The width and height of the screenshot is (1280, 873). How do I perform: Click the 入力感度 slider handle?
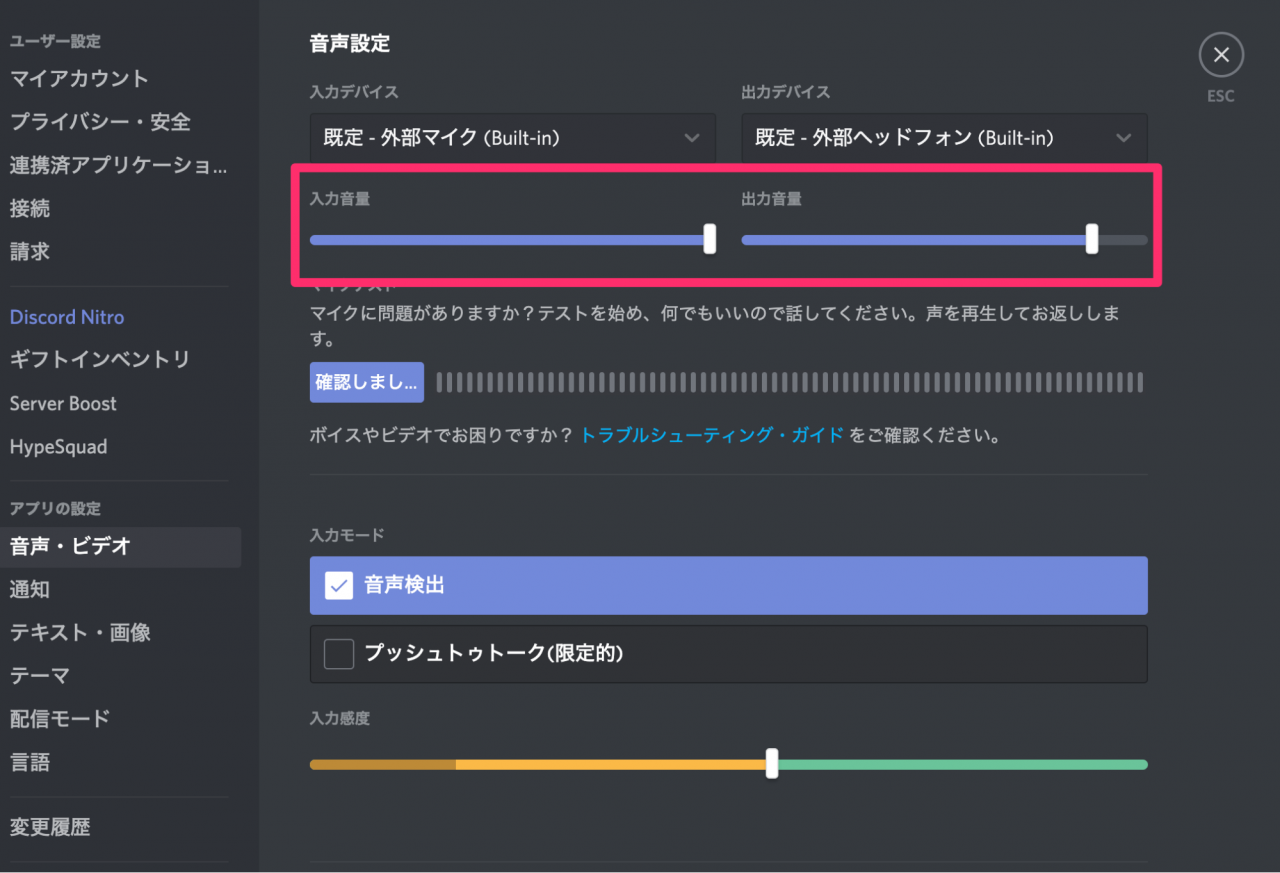(772, 764)
